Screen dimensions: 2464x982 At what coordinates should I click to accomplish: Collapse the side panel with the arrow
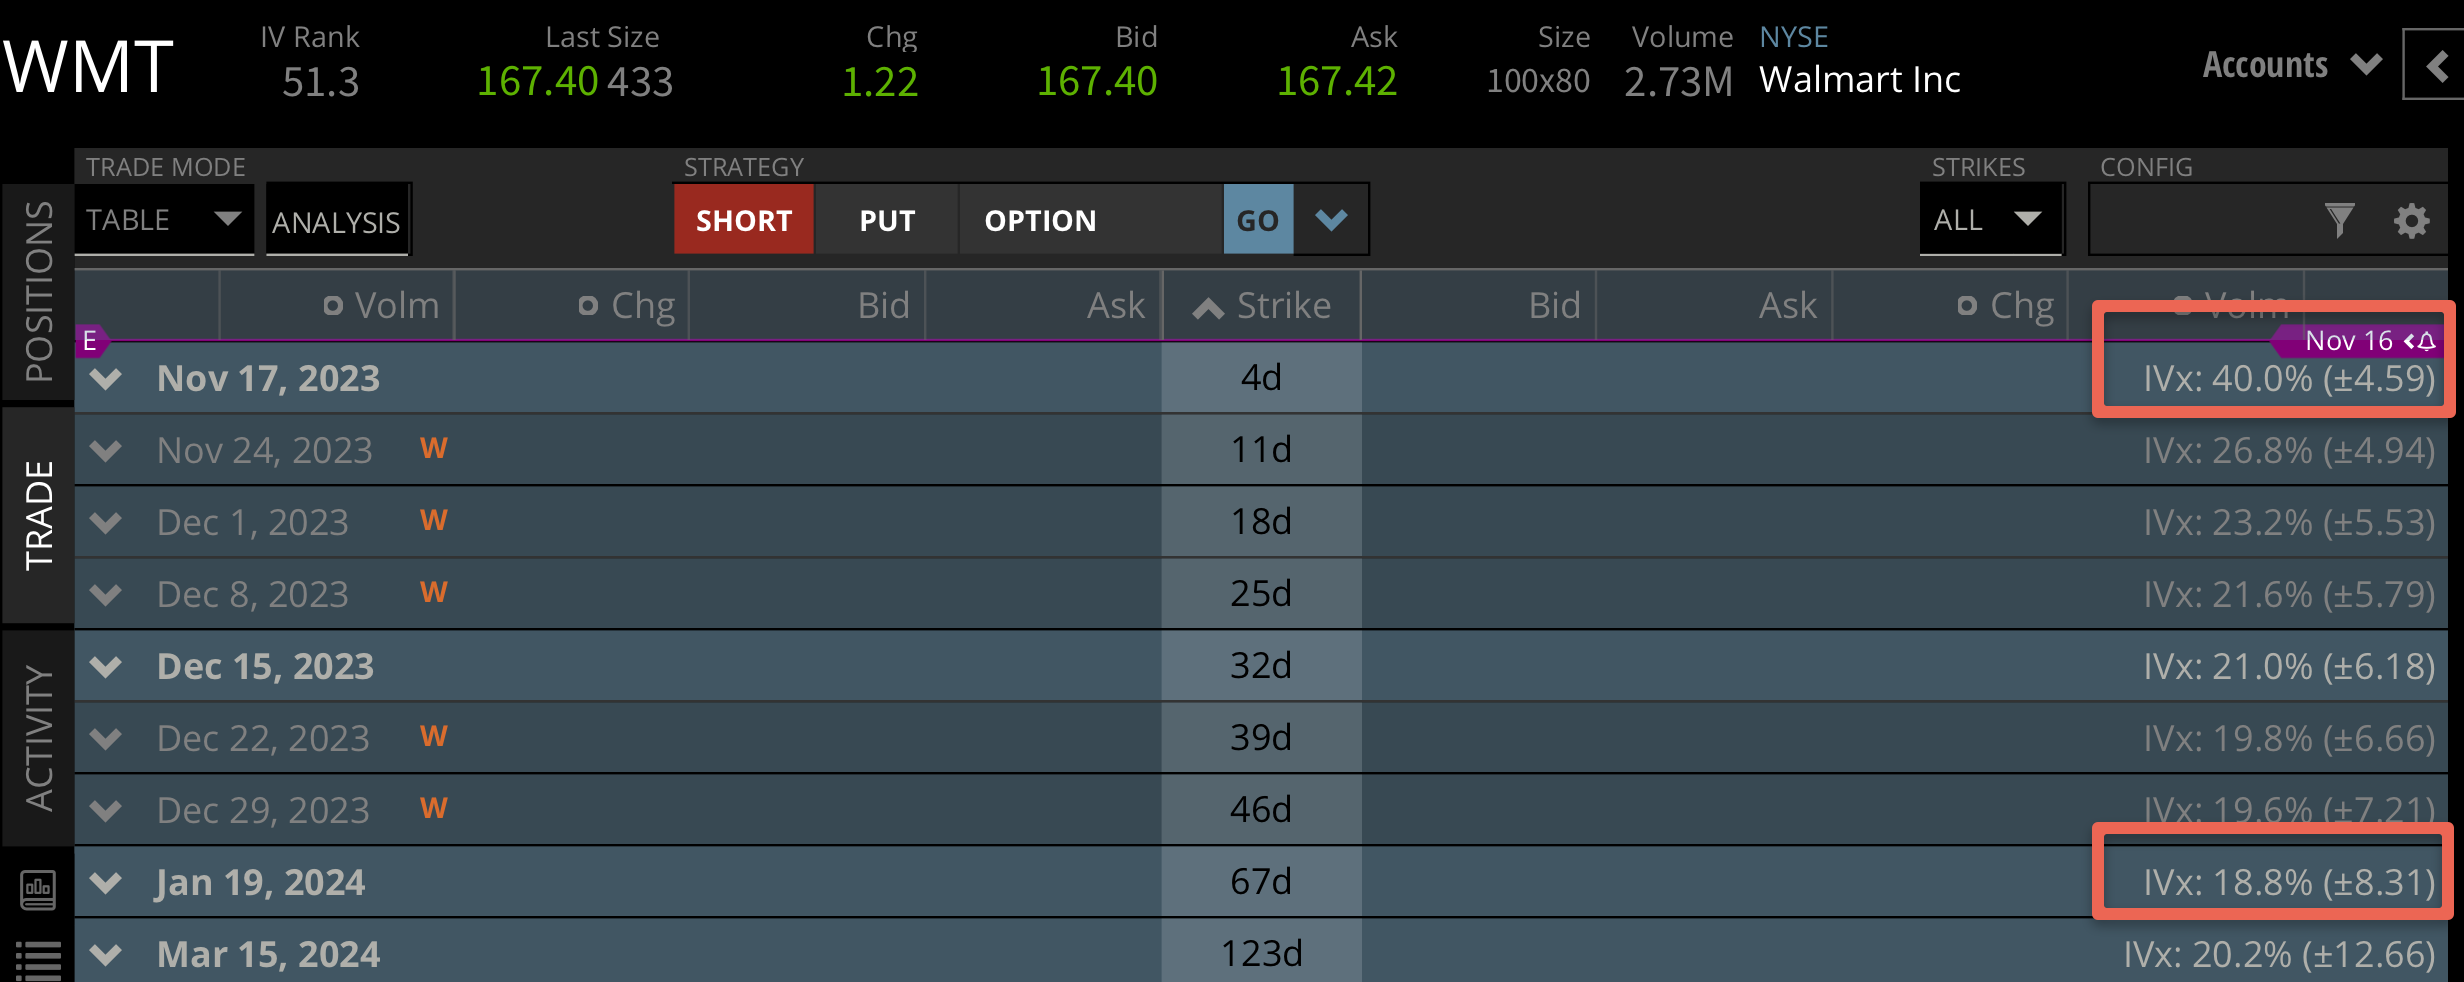2436,66
